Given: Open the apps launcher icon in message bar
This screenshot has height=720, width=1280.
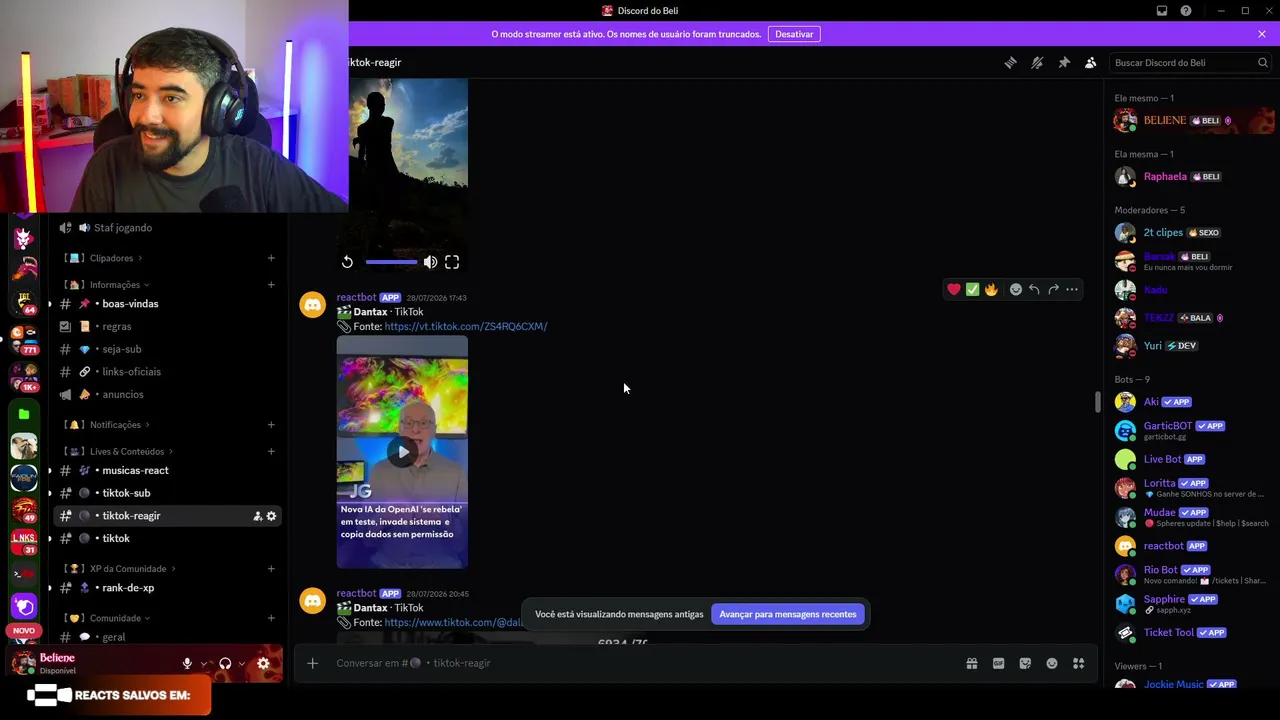Looking at the screenshot, I should (1079, 663).
